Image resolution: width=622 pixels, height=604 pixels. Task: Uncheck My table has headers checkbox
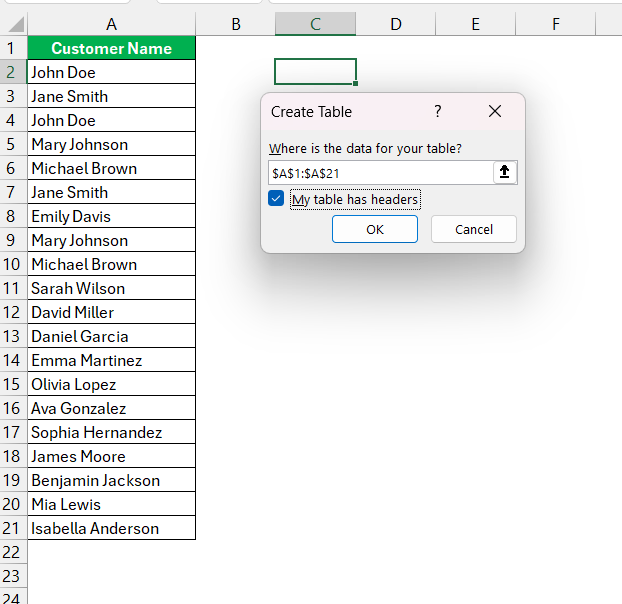click(276, 198)
